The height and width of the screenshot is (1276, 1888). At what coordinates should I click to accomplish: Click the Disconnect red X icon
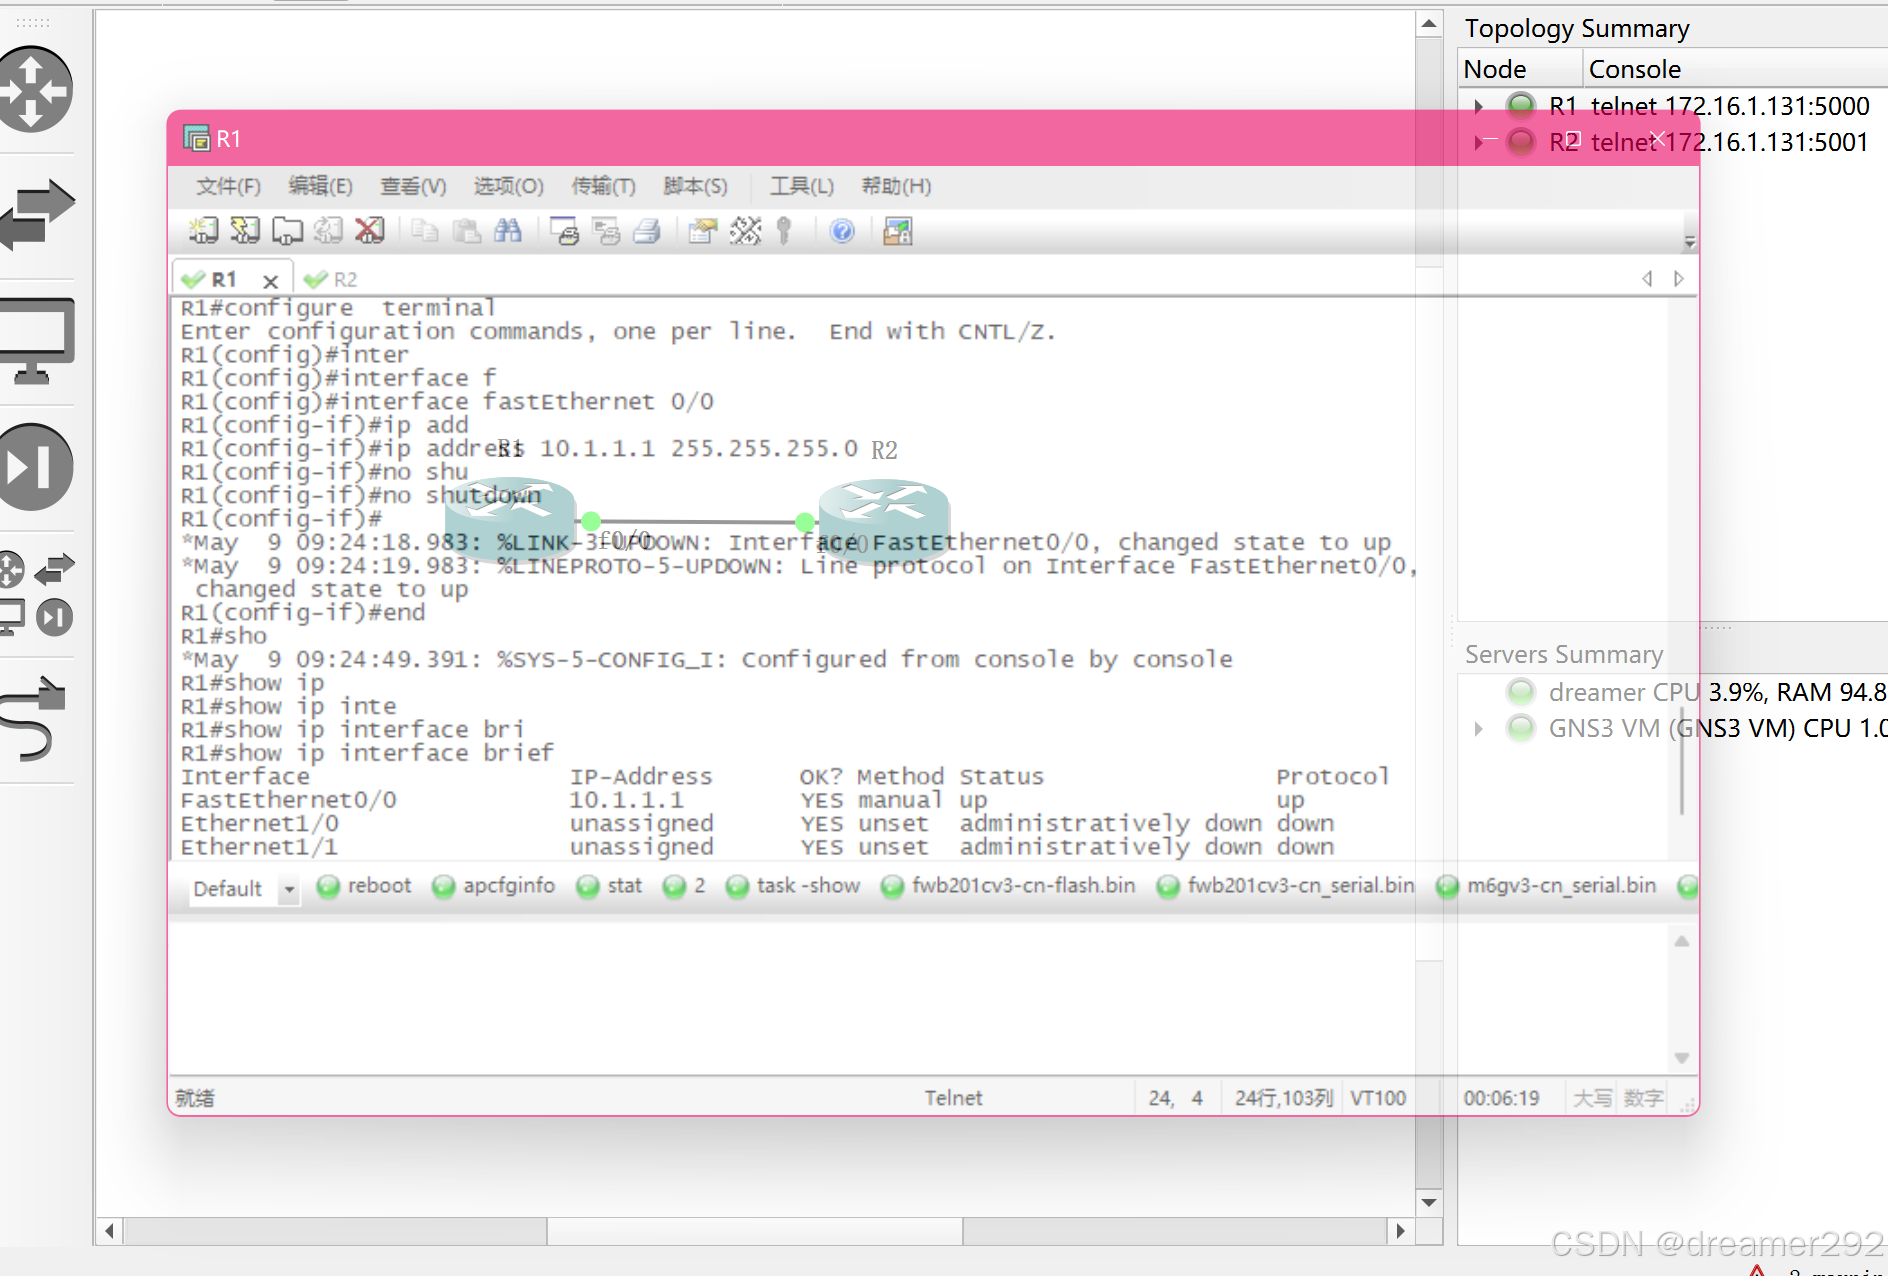coord(370,232)
